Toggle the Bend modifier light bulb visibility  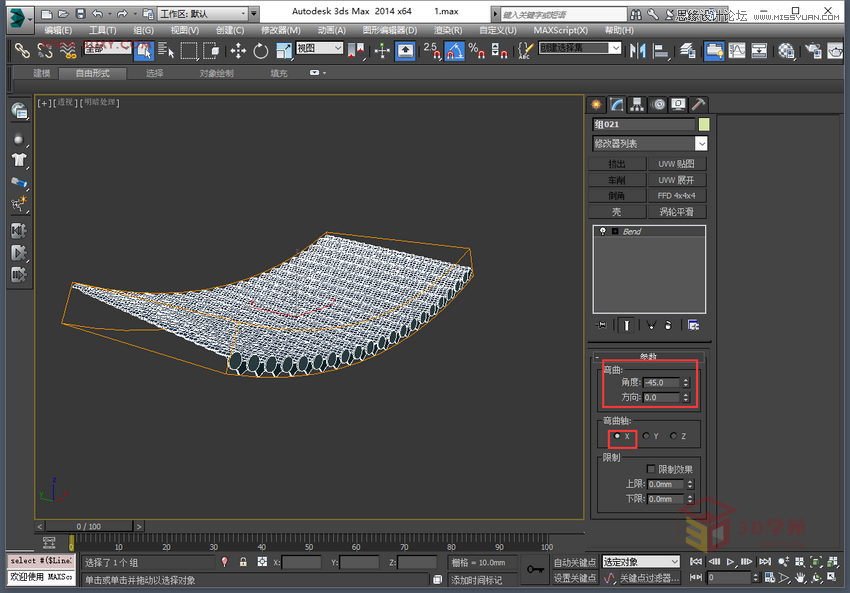pos(603,230)
